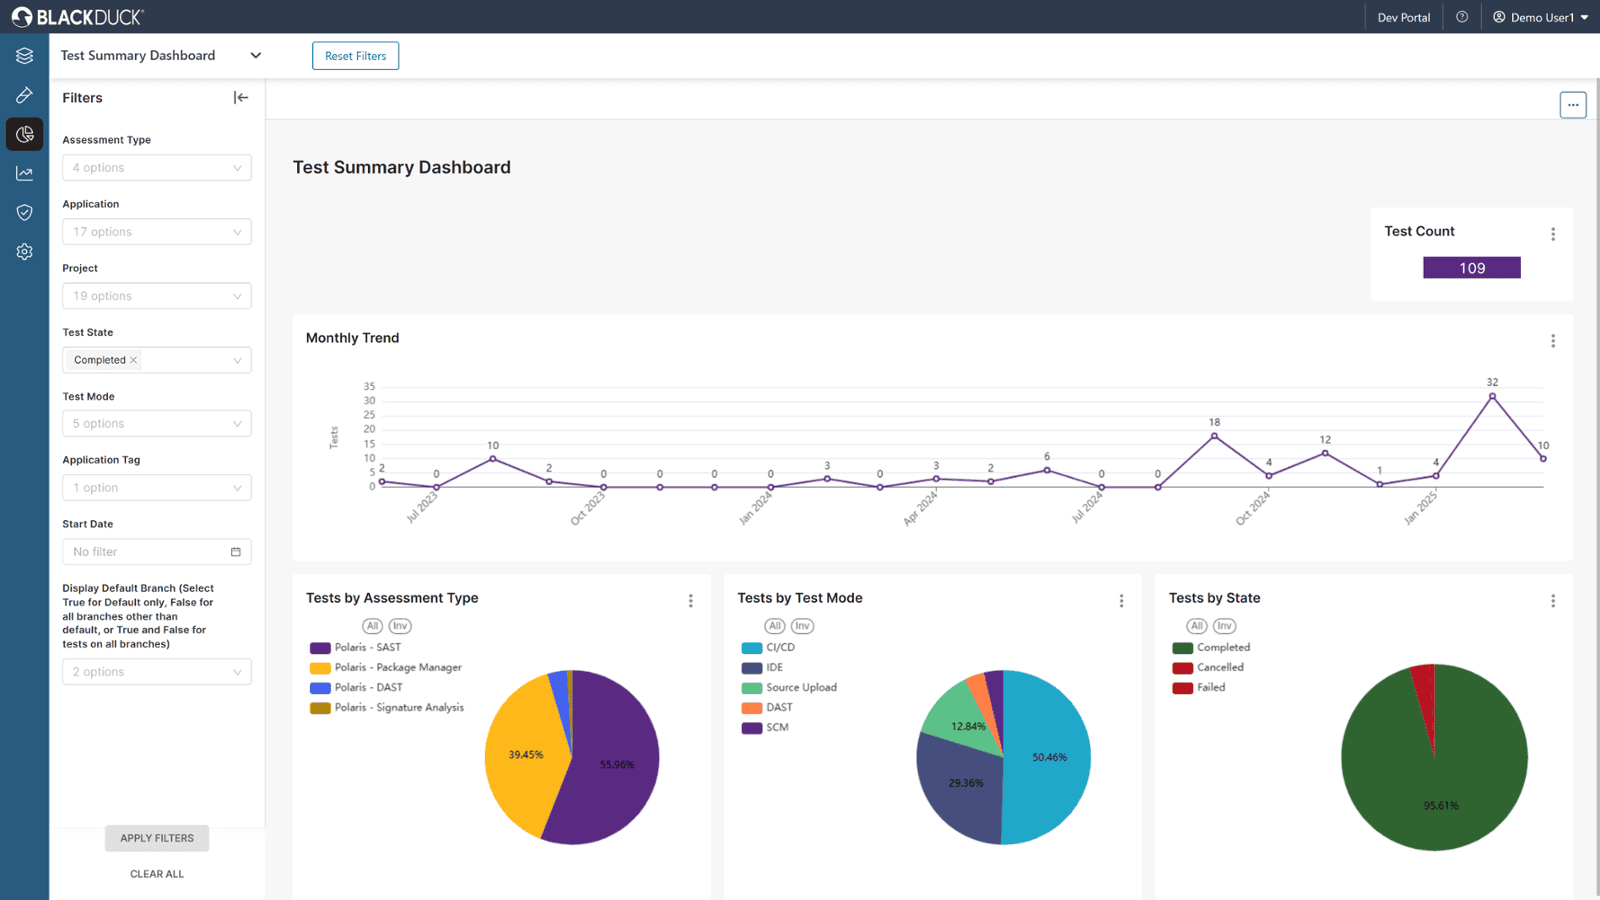Open the Demo User1 account menu

1540,17
